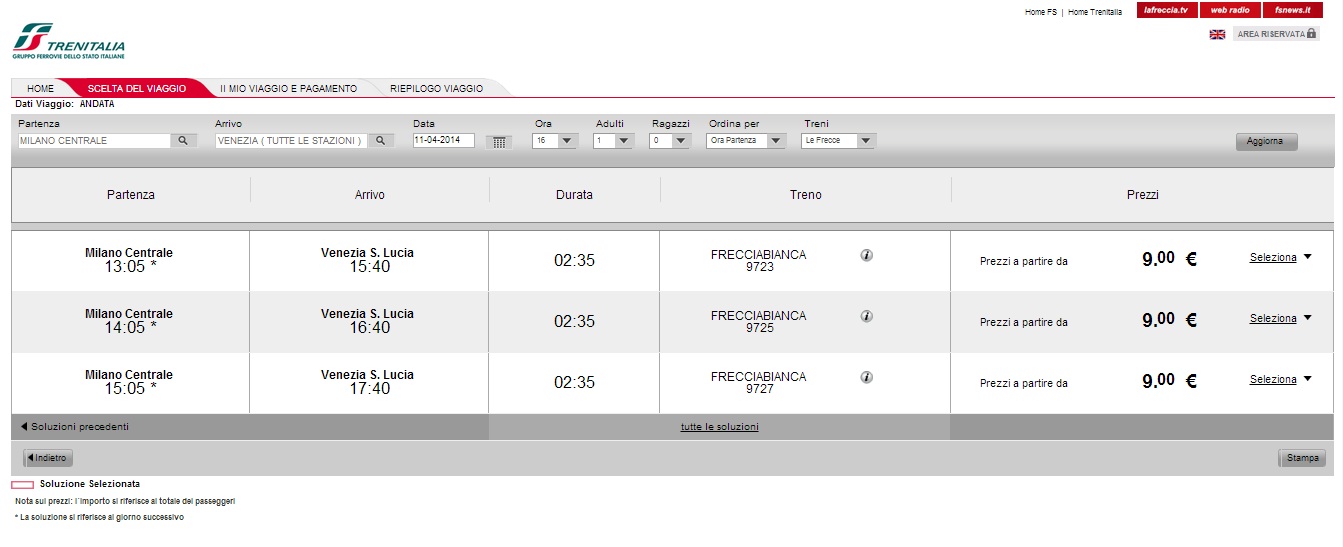Click the Stampa print button

(x=1302, y=458)
